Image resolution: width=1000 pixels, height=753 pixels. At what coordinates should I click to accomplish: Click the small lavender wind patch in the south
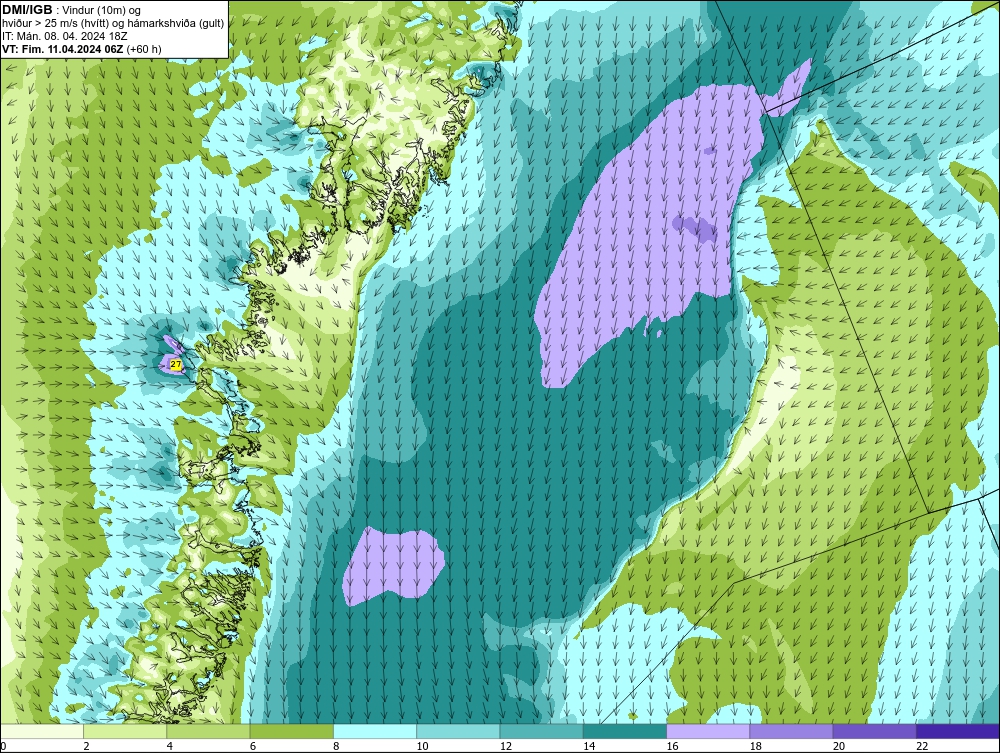tap(392, 565)
